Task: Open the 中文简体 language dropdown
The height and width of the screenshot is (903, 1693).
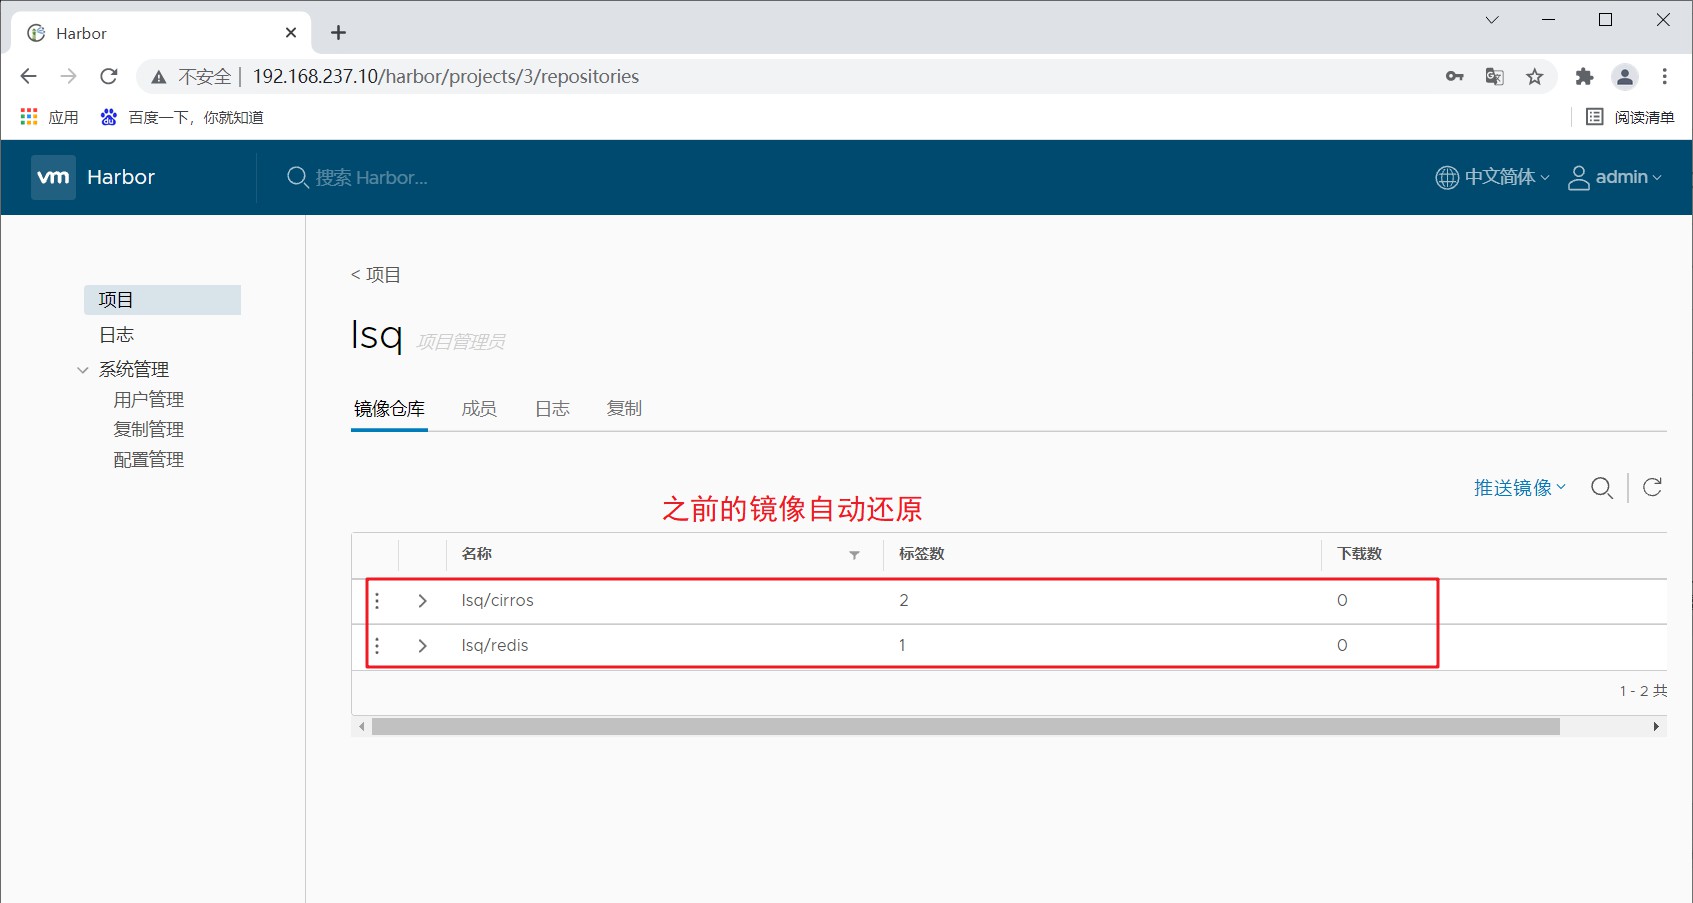Action: pos(1492,178)
